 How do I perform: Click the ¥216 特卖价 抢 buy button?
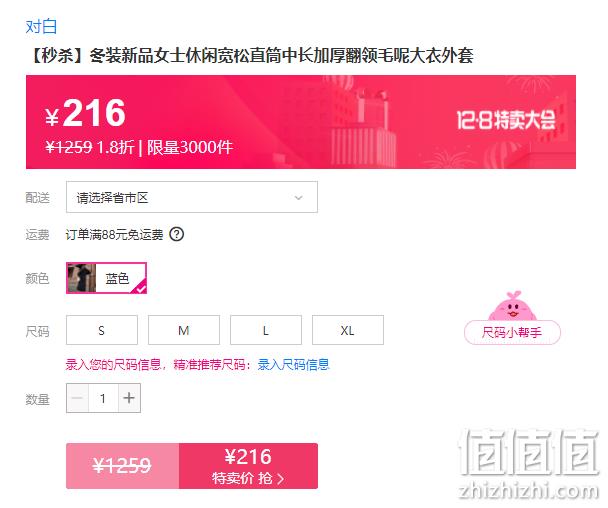pyautogui.click(x=248, y=466)
